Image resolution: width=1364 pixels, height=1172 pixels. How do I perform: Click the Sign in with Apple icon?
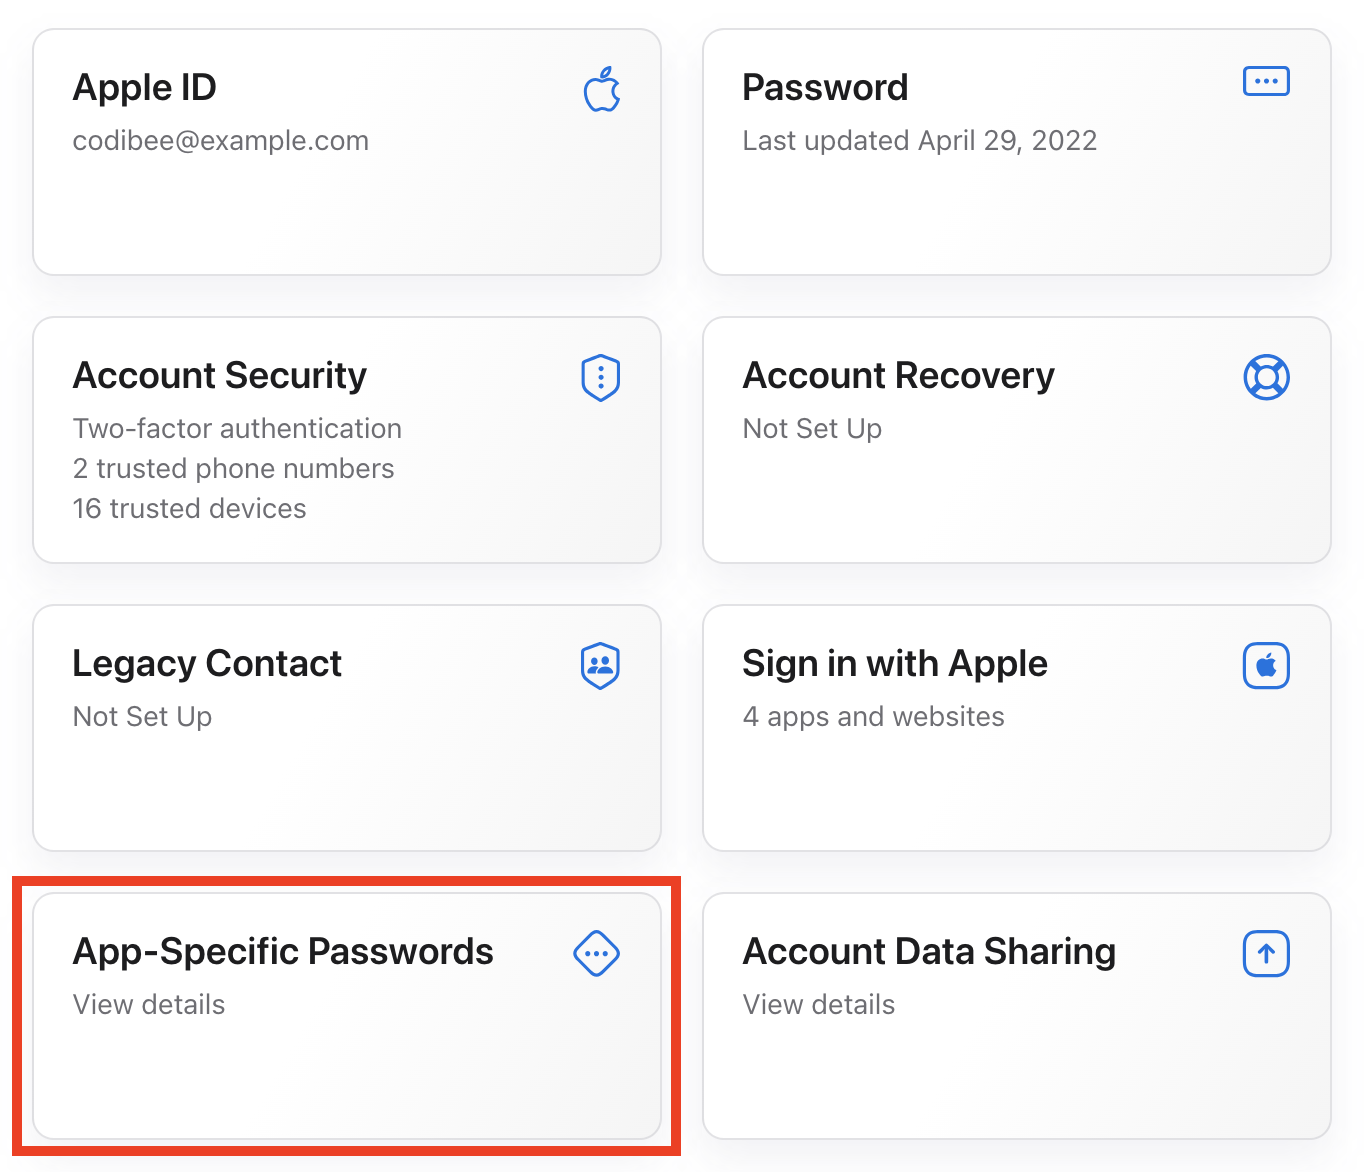coord(1265,666)
